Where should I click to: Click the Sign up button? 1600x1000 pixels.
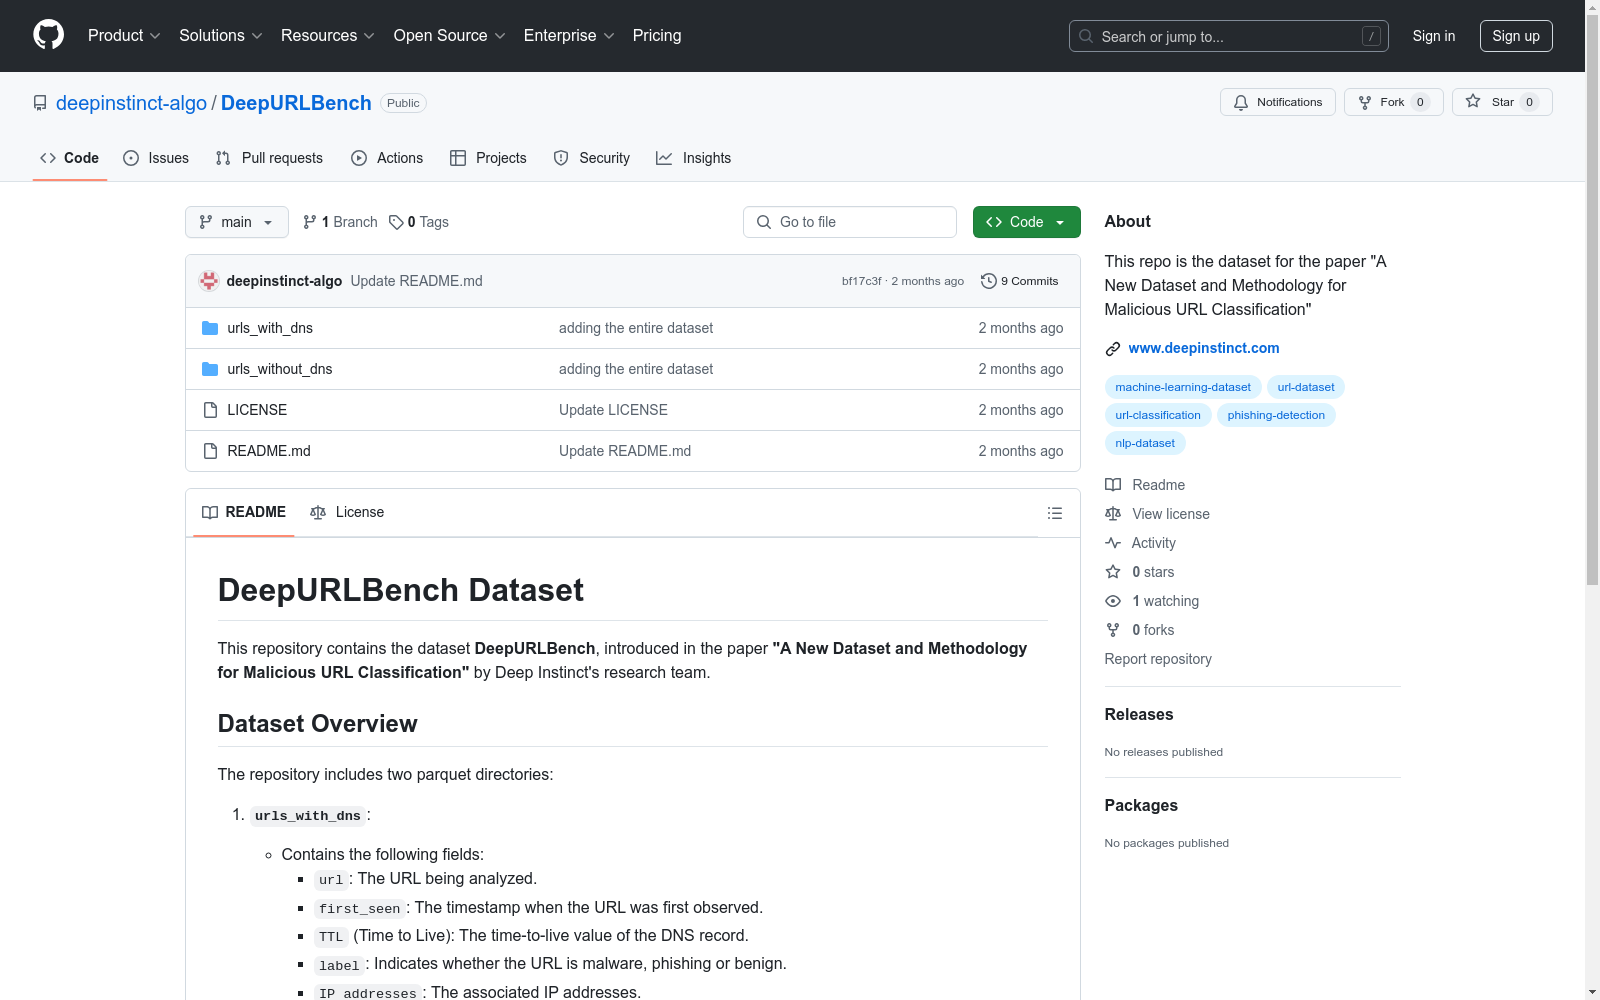coord(1516,36)
